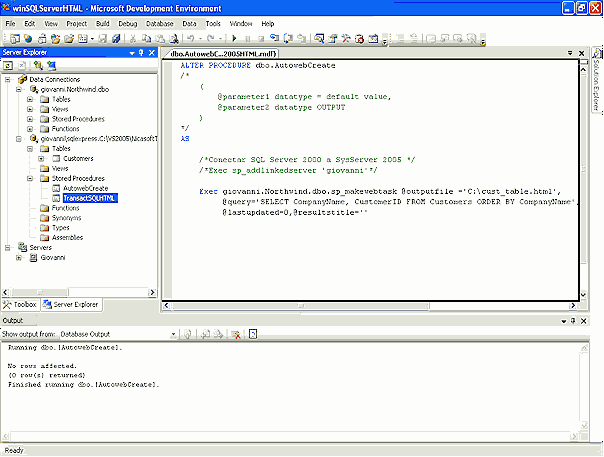The image size is (604, 457).
Task: Close the Output panel
Action: [x=584, y=321]
